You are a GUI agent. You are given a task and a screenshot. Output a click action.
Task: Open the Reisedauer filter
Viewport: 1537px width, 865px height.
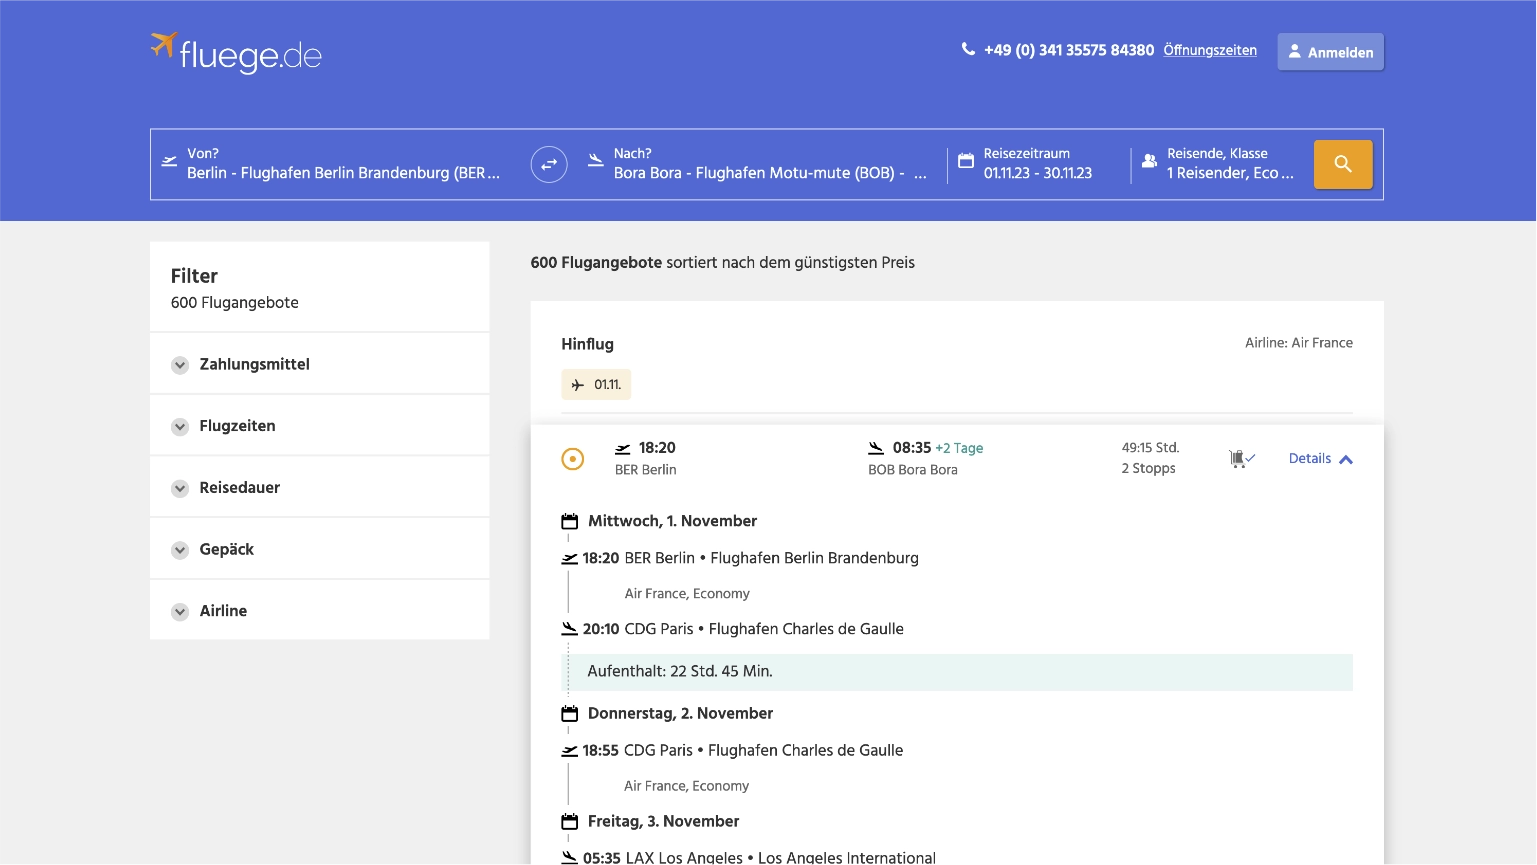point(239,488)
